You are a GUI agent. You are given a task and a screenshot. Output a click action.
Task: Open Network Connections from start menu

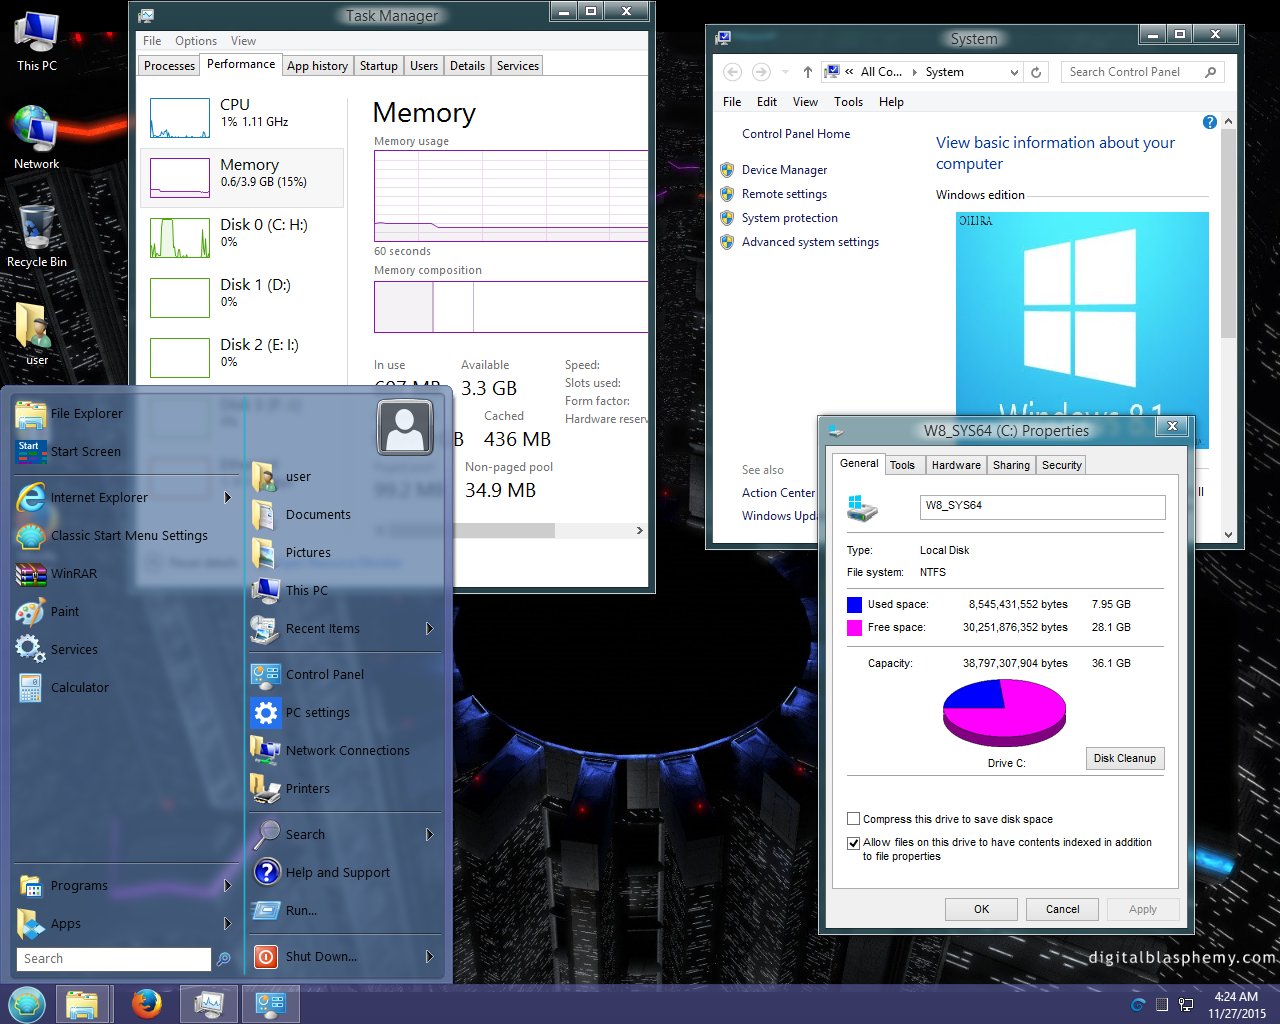(x=345, y=750)
